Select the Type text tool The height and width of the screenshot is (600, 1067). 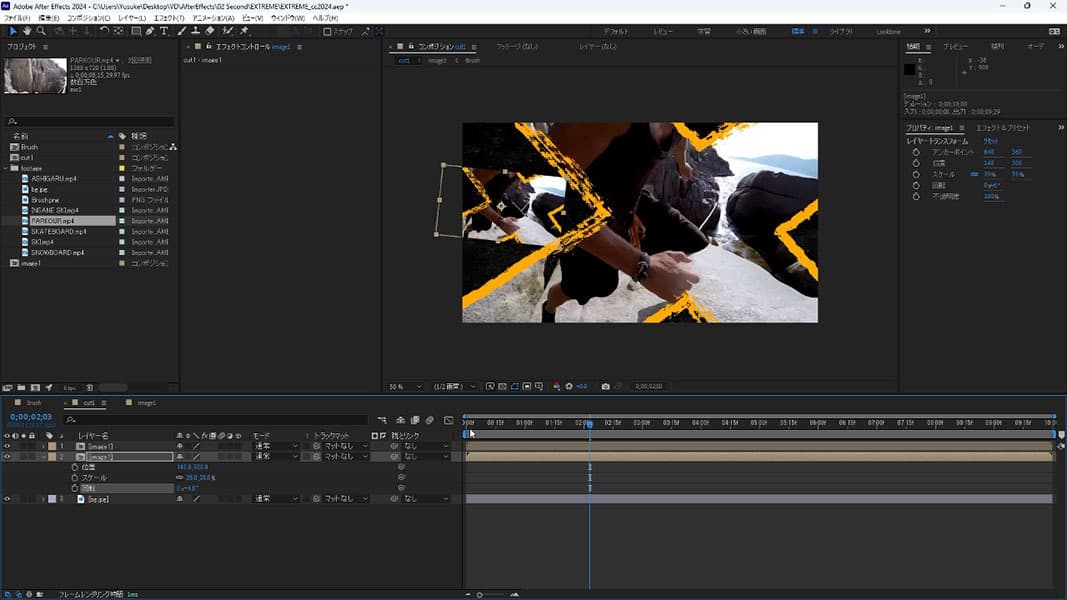(164, 31)
